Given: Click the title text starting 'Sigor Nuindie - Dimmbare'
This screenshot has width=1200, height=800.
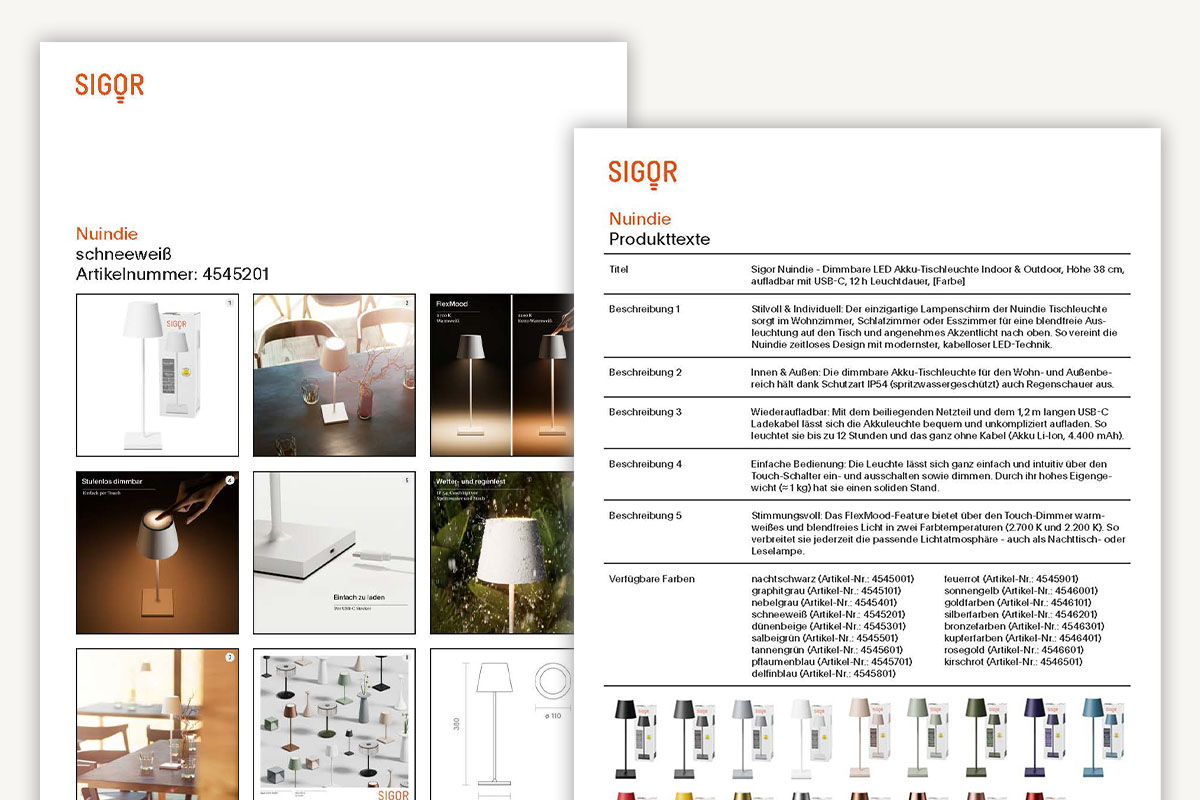Looking at the screenshot, I should click(x=936, y=276).
